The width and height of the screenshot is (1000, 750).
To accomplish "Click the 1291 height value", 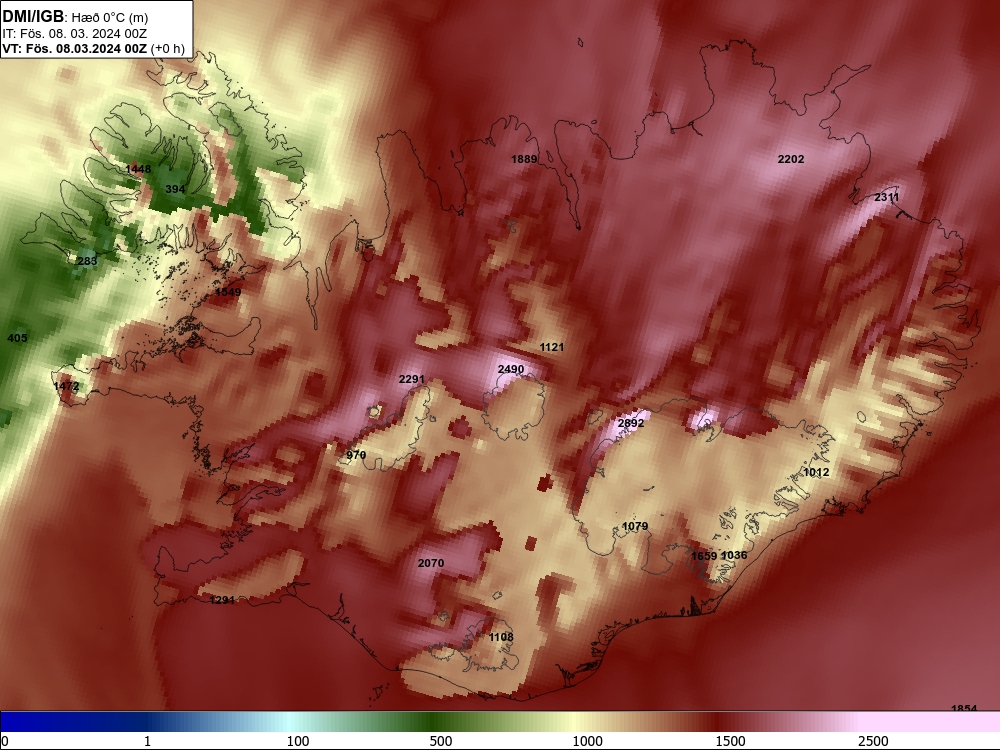I will 222,599.
